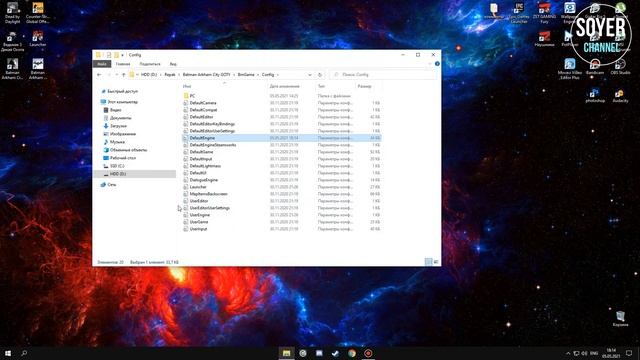
Task: Sort by Размер column header
Action: [x=364, y=86]
